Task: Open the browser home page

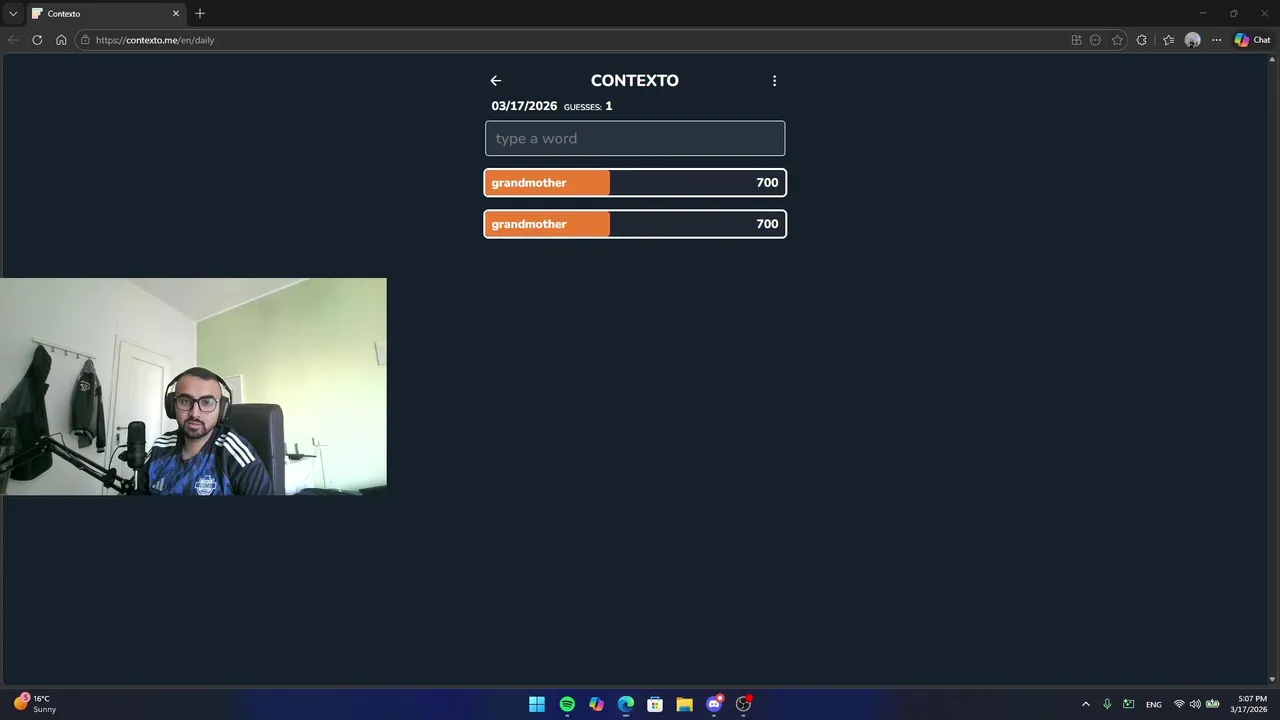Action: (x=61, y=40)
